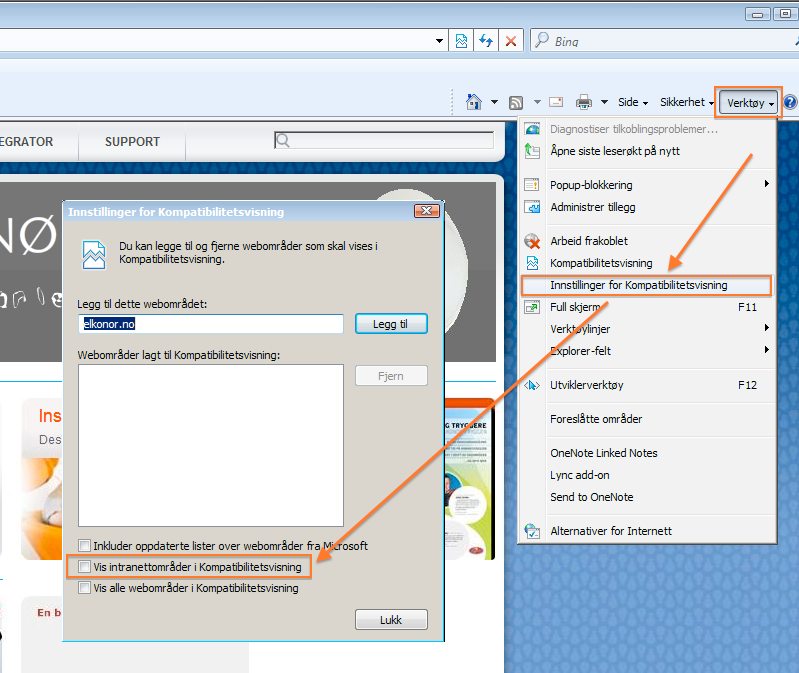Click the Home page icon
799x673 pixels.
474,102
